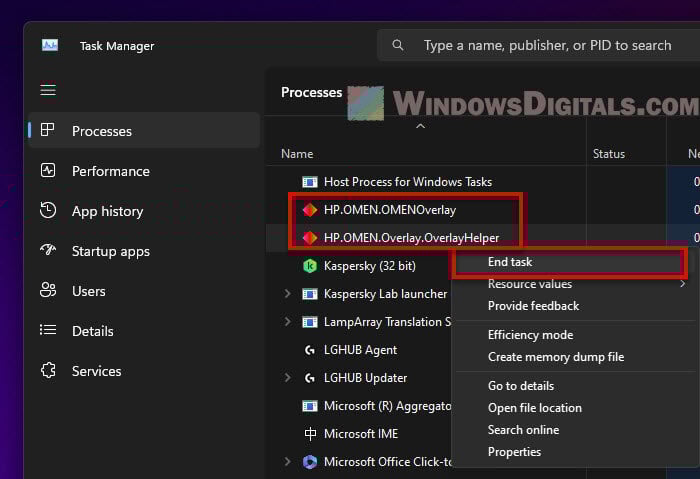Switch to the Processes page
This screenshot has width=700, height=479.
tap(144, 130)
